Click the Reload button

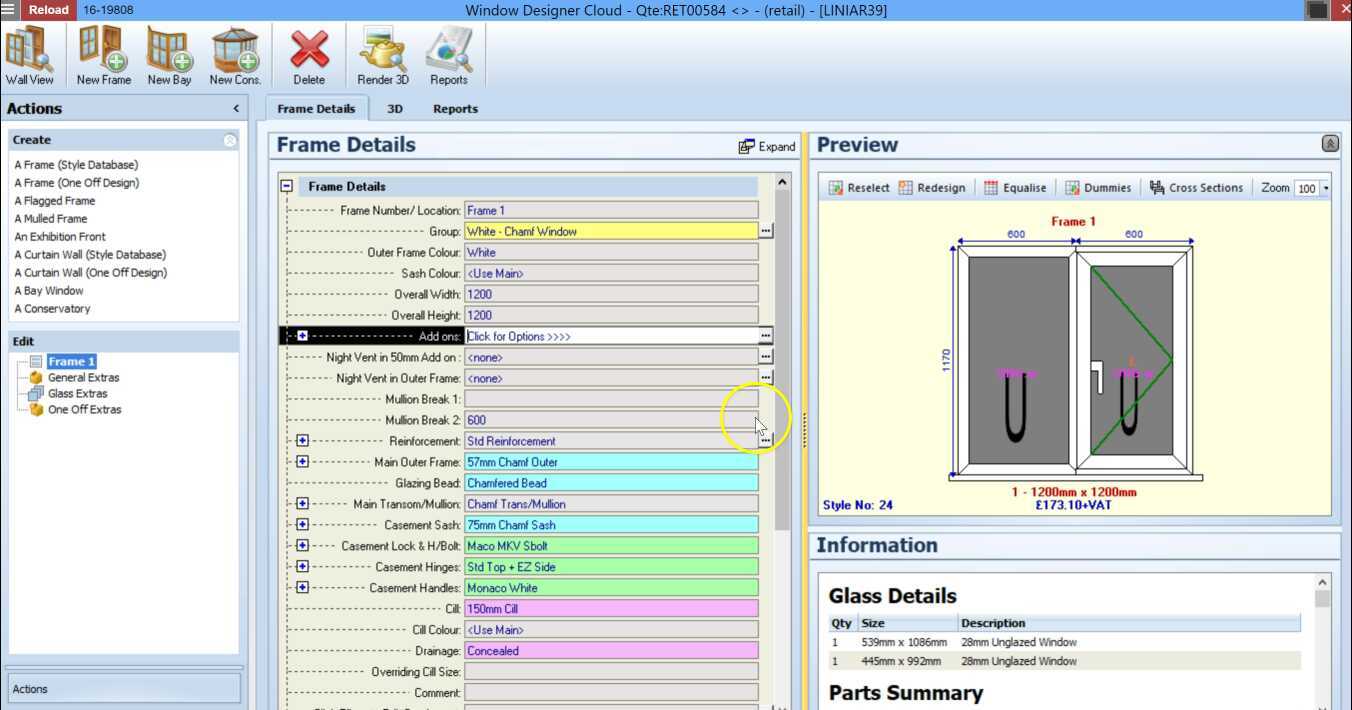click(47, 10)
